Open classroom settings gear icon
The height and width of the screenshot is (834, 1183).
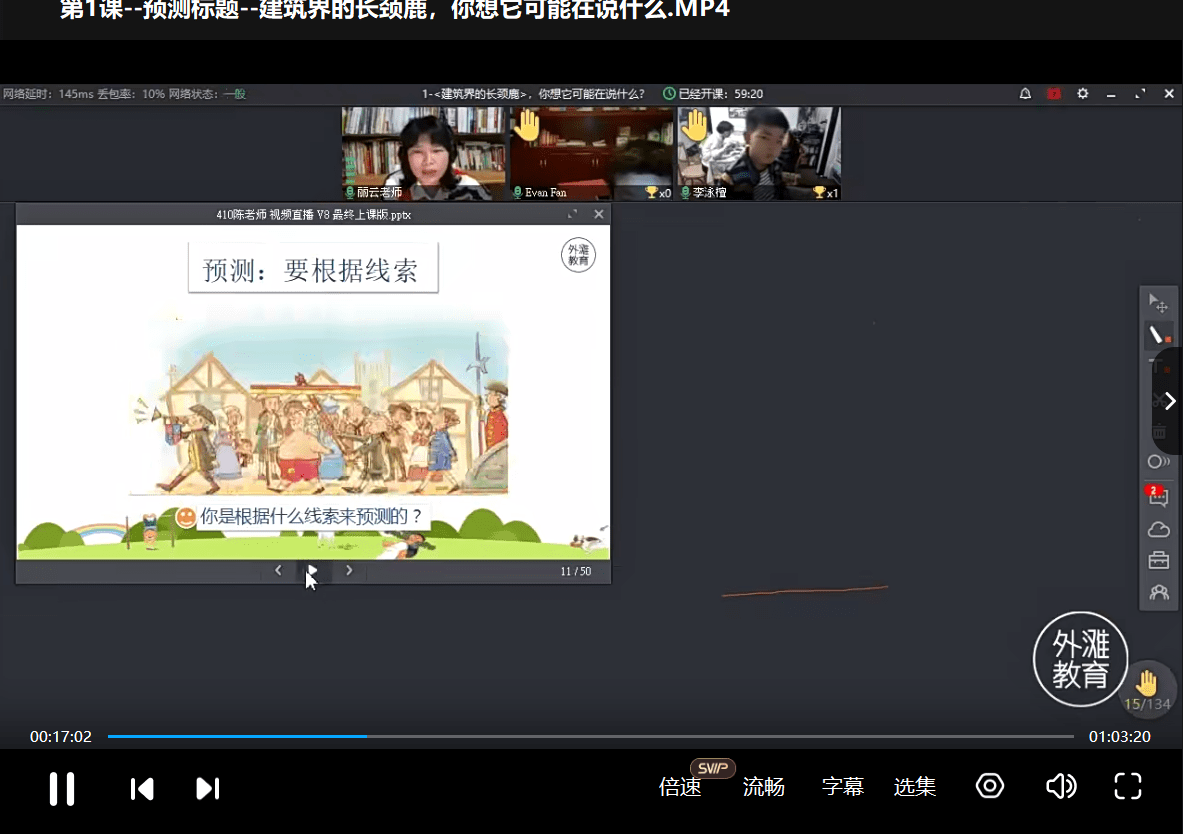pos(1083,94)
